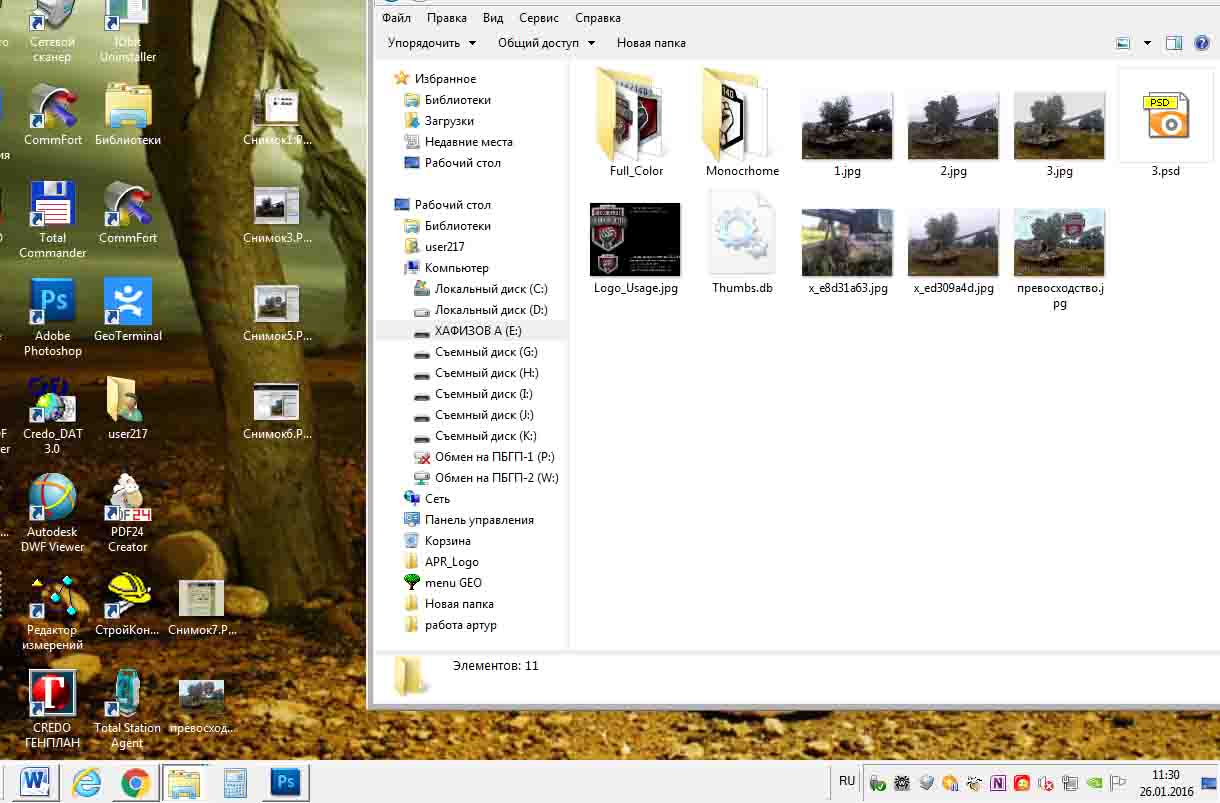1220x803 pixels.
Task: Open Съемный диск (K:)
Action: click(x=486, y=436)
